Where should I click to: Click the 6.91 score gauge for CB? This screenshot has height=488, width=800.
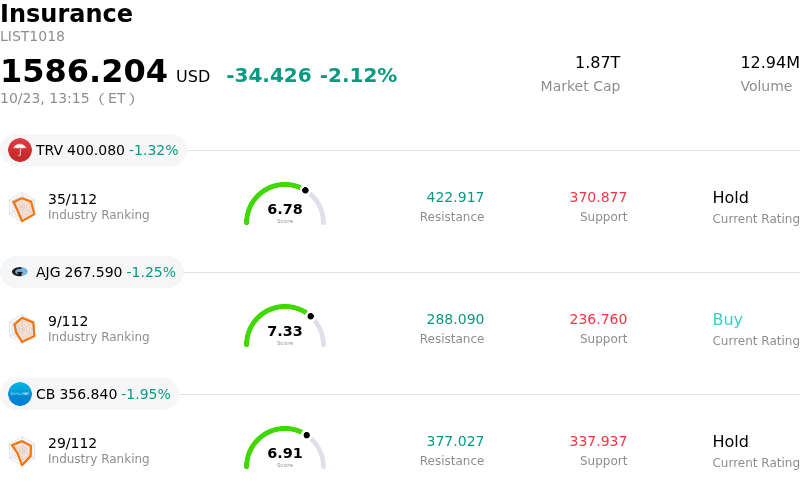click(x=285, y=448)
